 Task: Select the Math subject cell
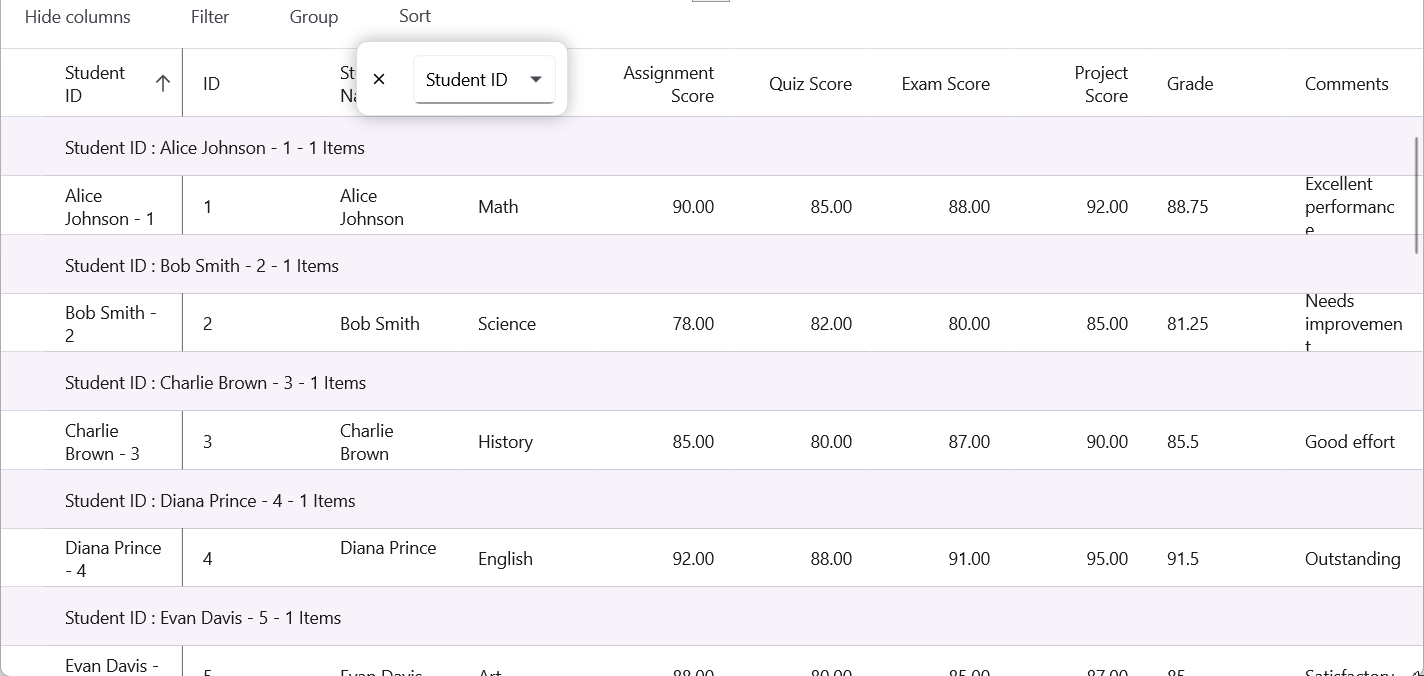pyautogui.click(x=498, y=207)
